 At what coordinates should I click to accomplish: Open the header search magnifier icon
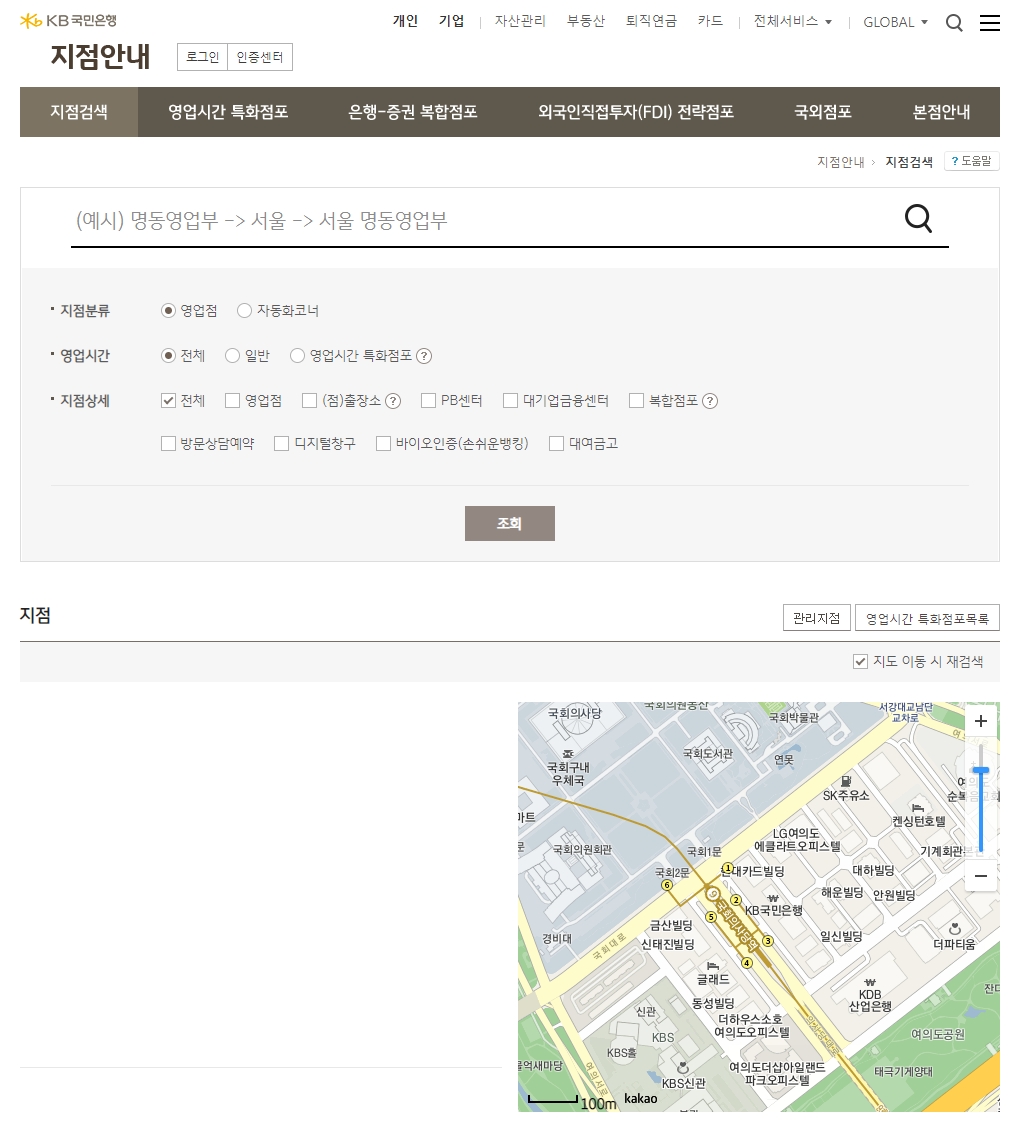[954, 23]
